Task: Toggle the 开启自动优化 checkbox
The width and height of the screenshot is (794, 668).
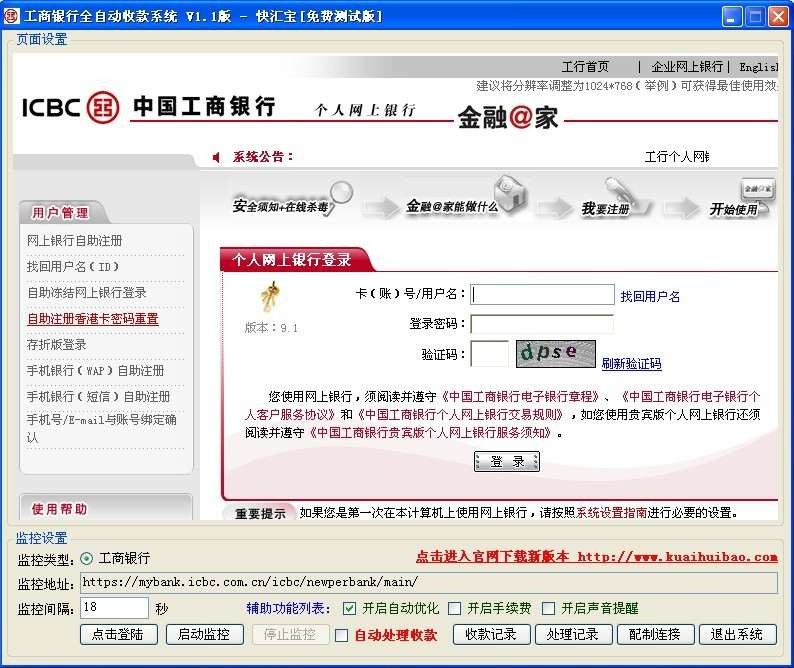Action: click(x=349, y=608)
